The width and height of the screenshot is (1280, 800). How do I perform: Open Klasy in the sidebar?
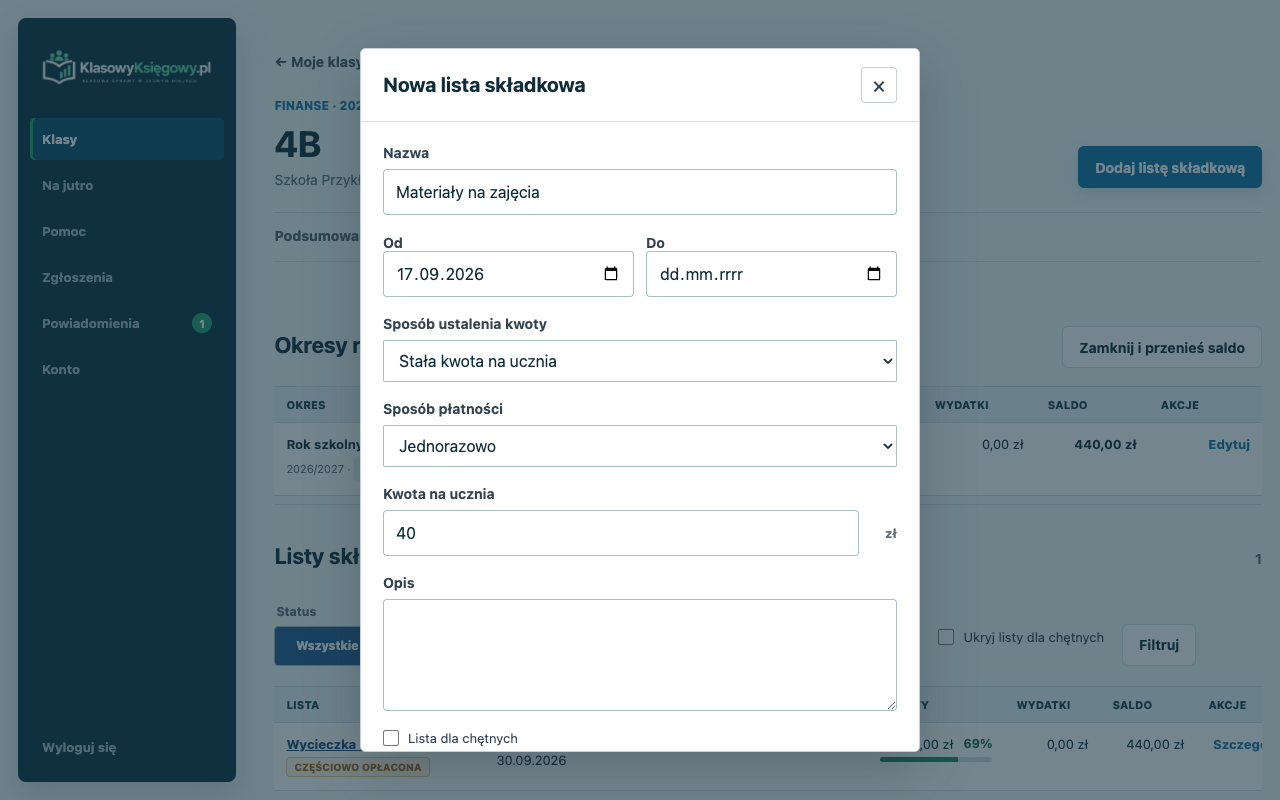tap(127, 139)
